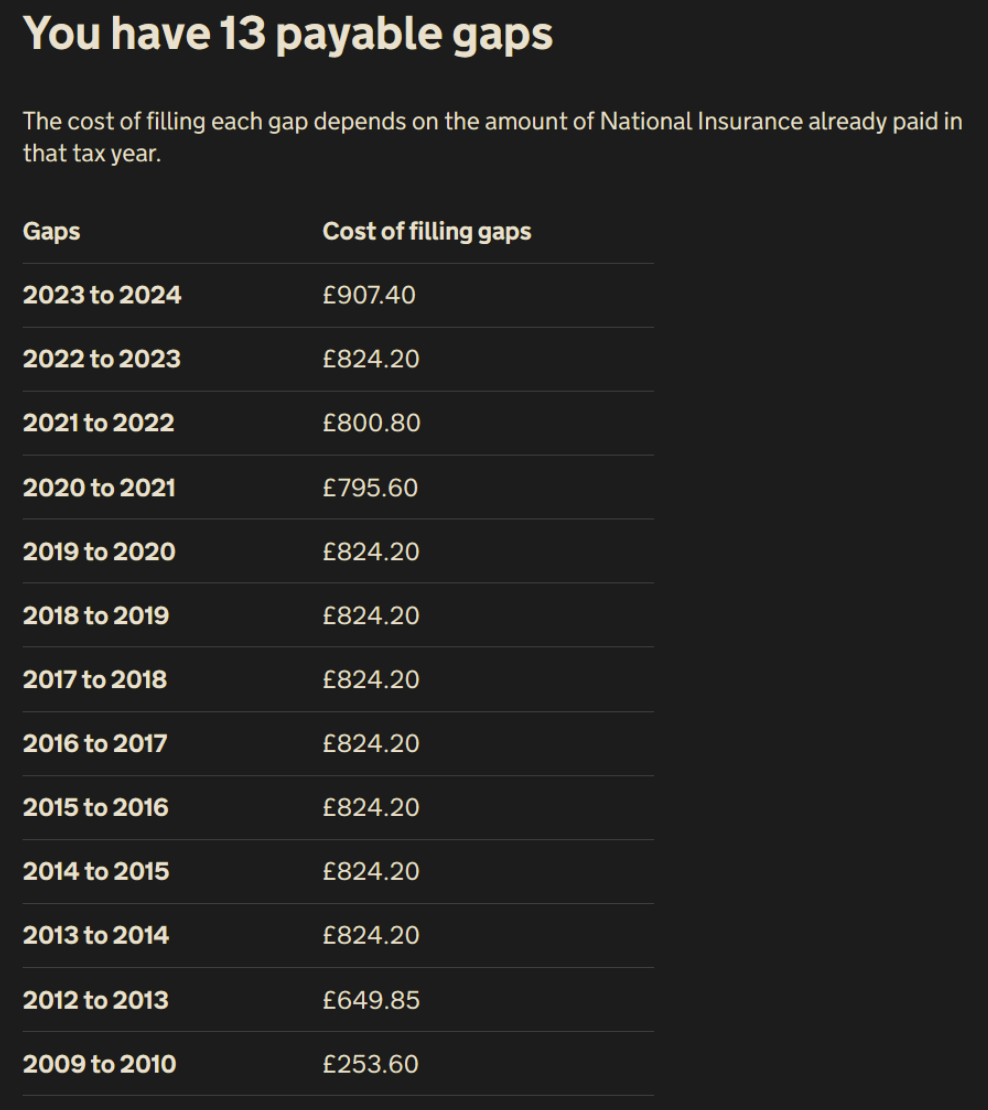Screen dimensions: 988x1110
Task: Click the "2015 to 2016" gap label
Action: pyautogui.click(x=96, y=808)
